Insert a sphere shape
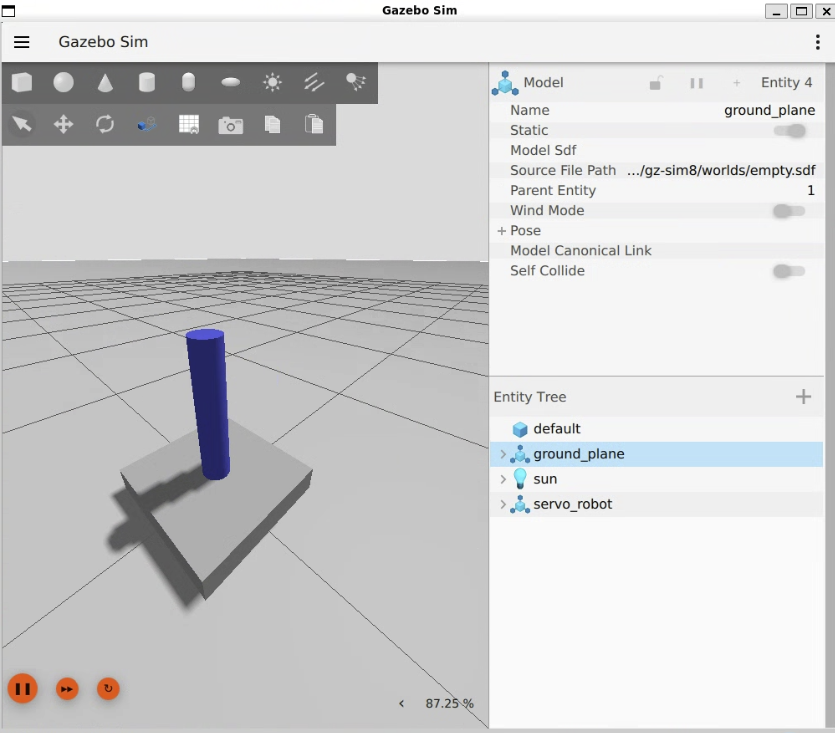The width and height of the screenshot is (835, 733). (x=64, y=83)
